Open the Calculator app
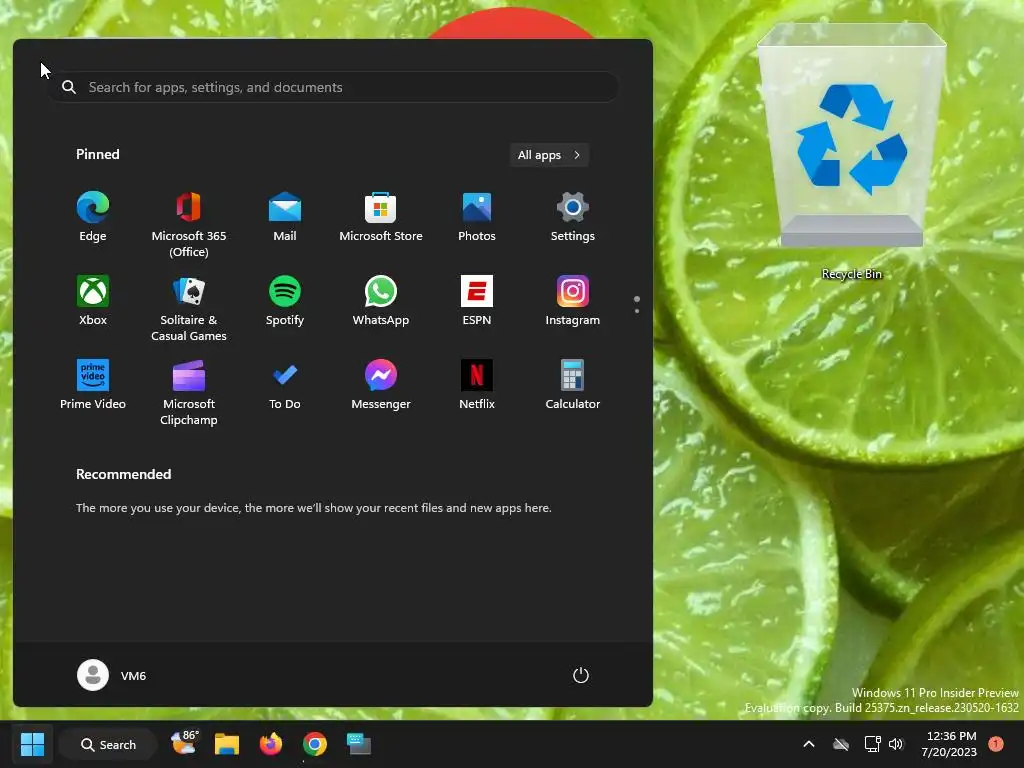Viewport: 1024px width, 768px height. tap(573, 385)
